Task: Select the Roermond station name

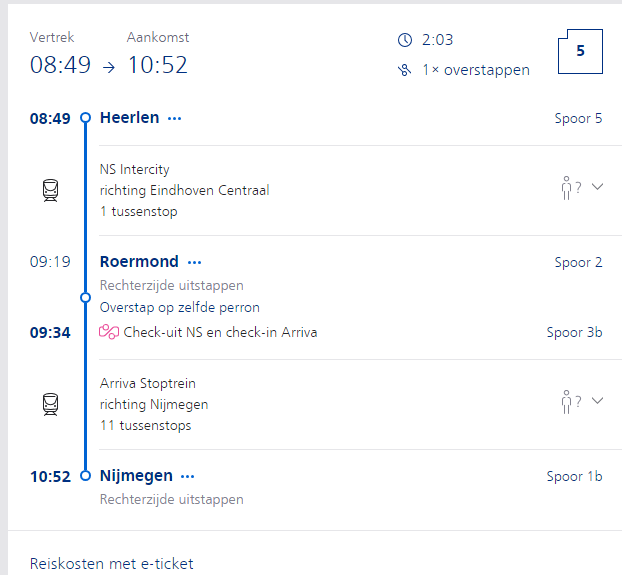Action: point(139,262)
